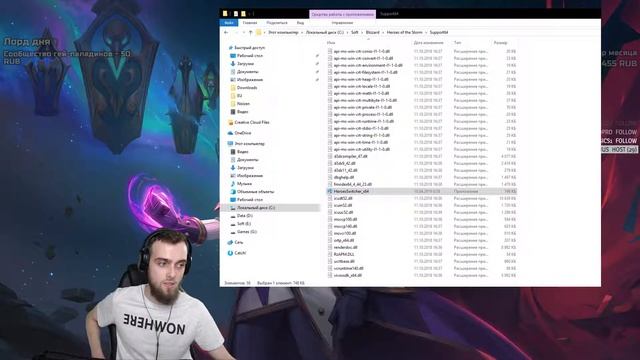Expand the chevron after Heroes of the Storm
Viewport: 640px width, 360px height.
[x=426, y=32]
